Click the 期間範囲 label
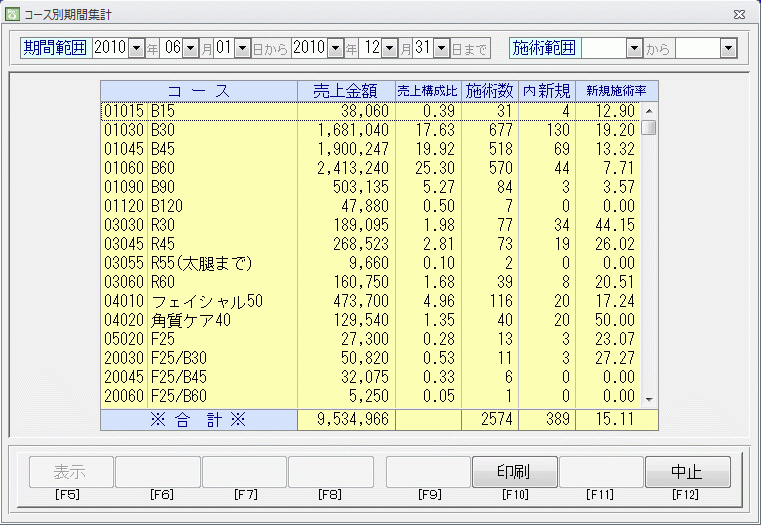This screenshot has width=761, height=525. click(55, 48)
